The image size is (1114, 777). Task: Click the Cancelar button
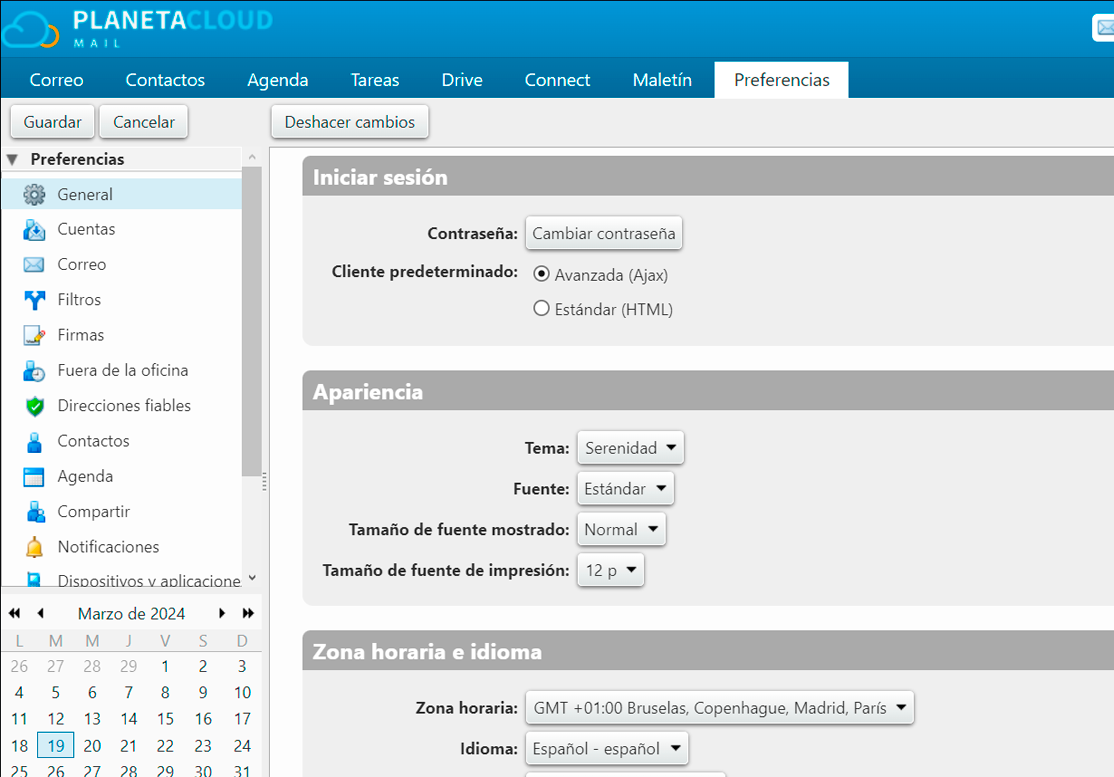tap(144, 122)
